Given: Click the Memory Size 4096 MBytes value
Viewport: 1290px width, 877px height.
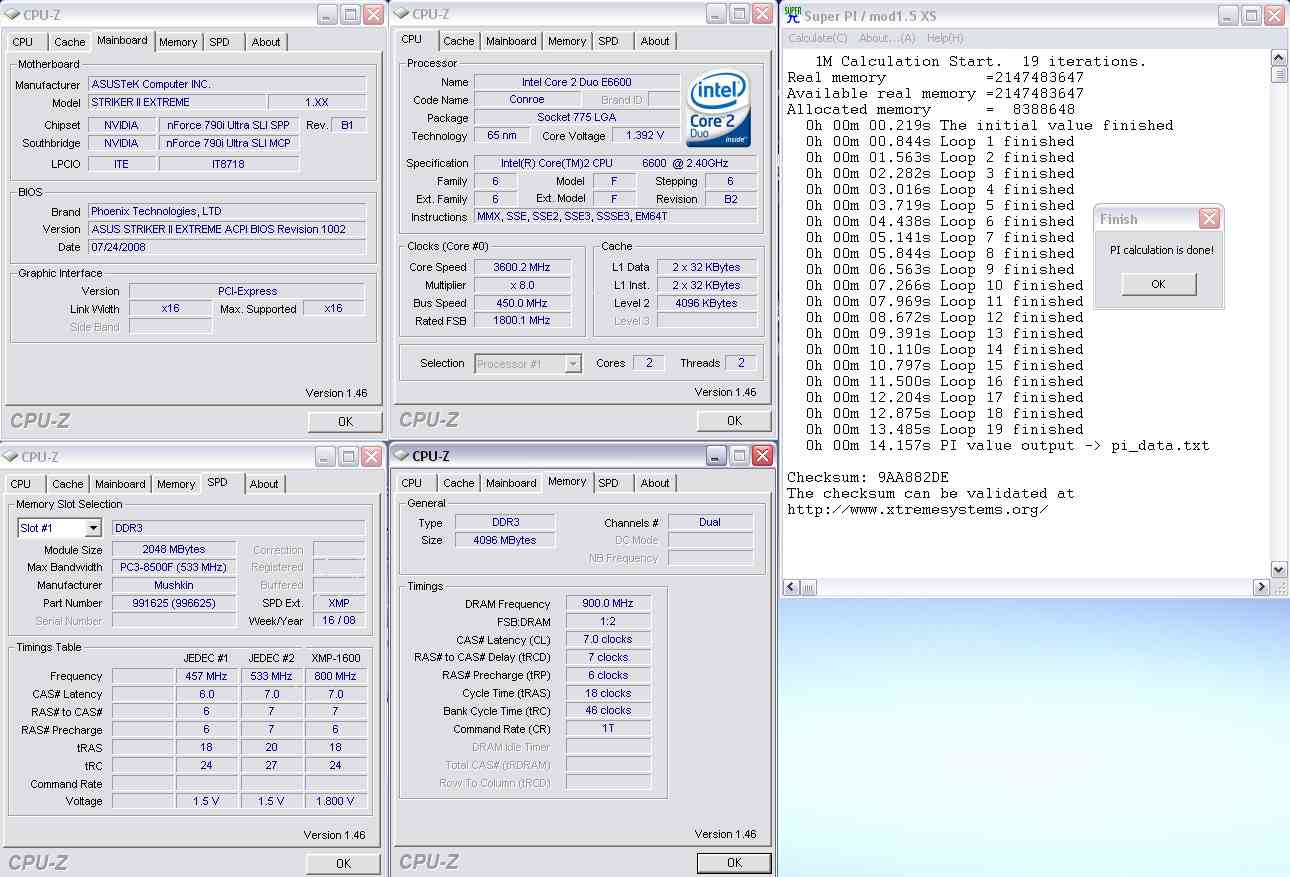Looking at the screenshot, I should tap(505, 540).
